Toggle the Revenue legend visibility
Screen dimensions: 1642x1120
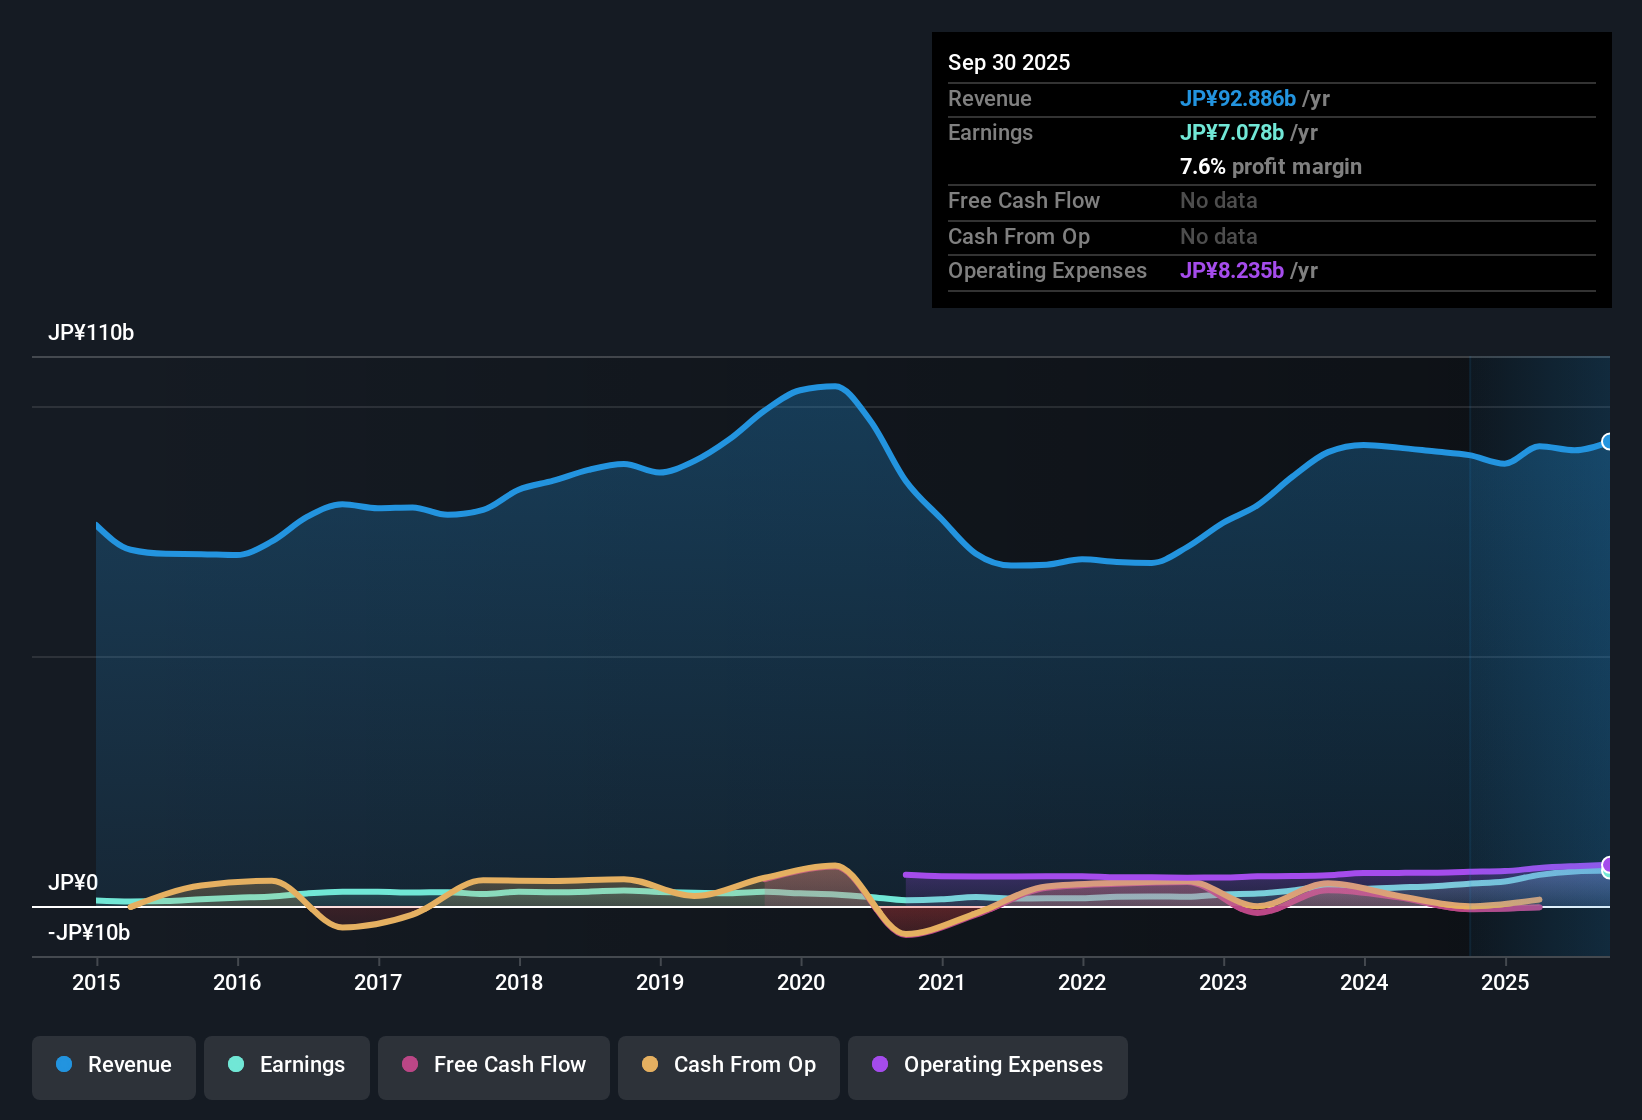point(113,1065)
